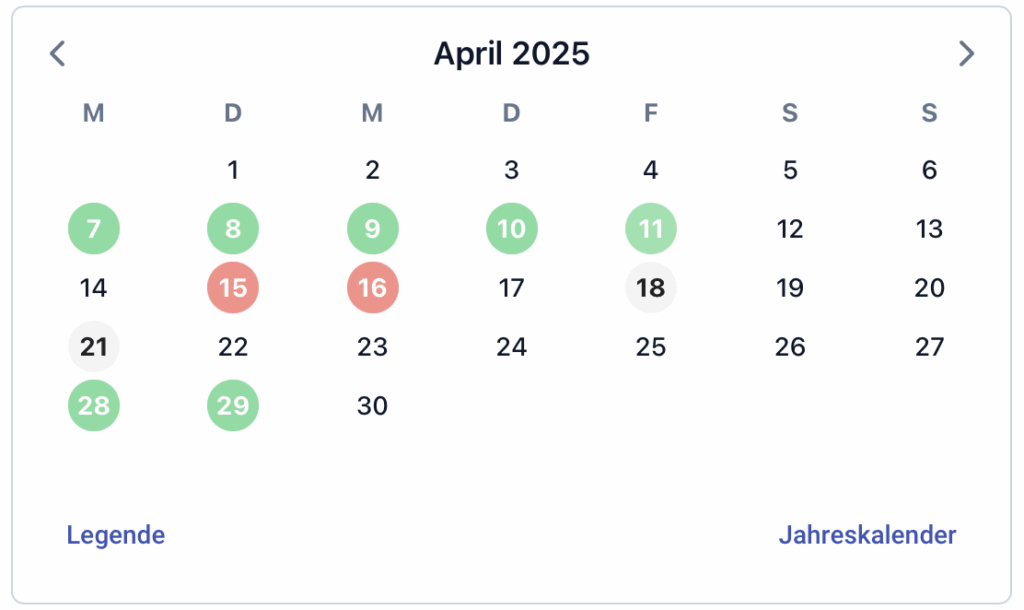Select April 1 in the calendar
The width and height of the screenshot is (1024, 610).
click(233, 170)
